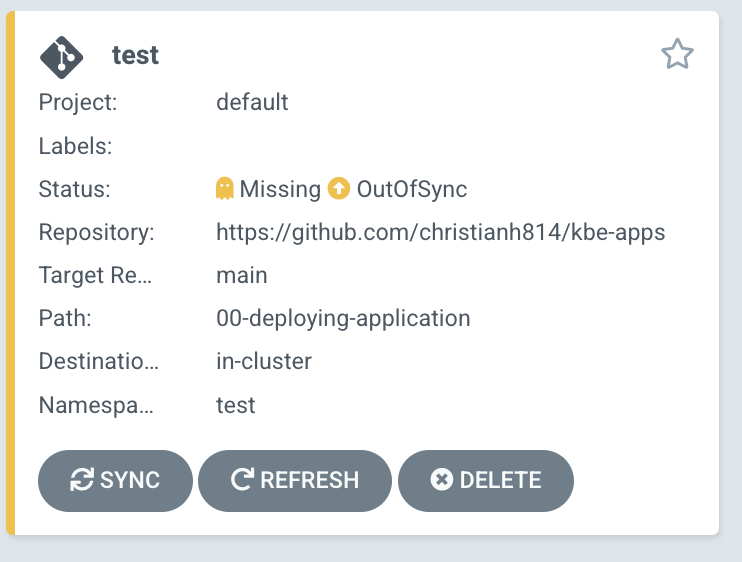Click the reload icon in REFRESH button

coord(242,480)
